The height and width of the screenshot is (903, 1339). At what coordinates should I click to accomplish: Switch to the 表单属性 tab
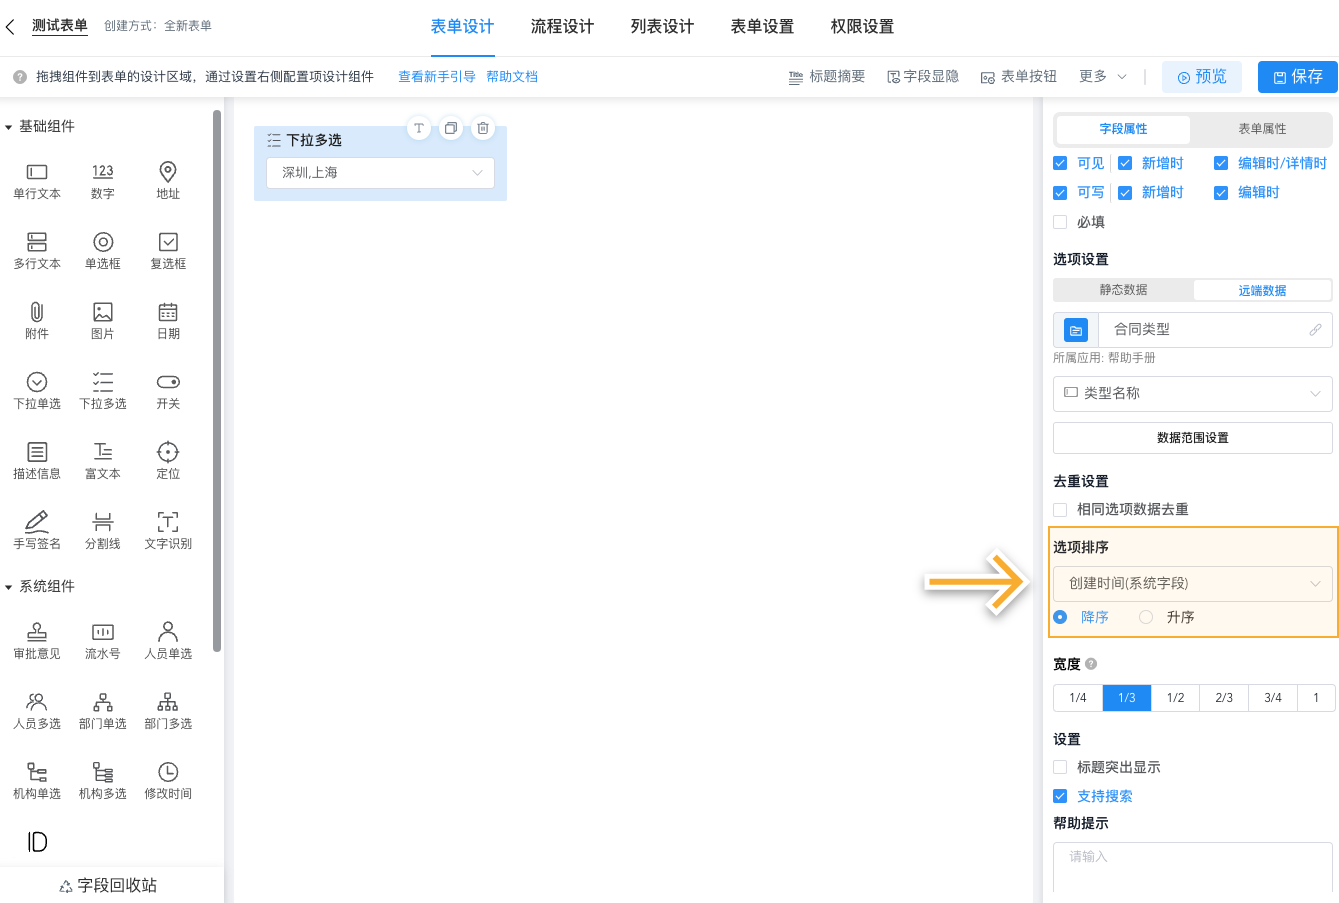pyautogui.click(x=1261, y=130)
